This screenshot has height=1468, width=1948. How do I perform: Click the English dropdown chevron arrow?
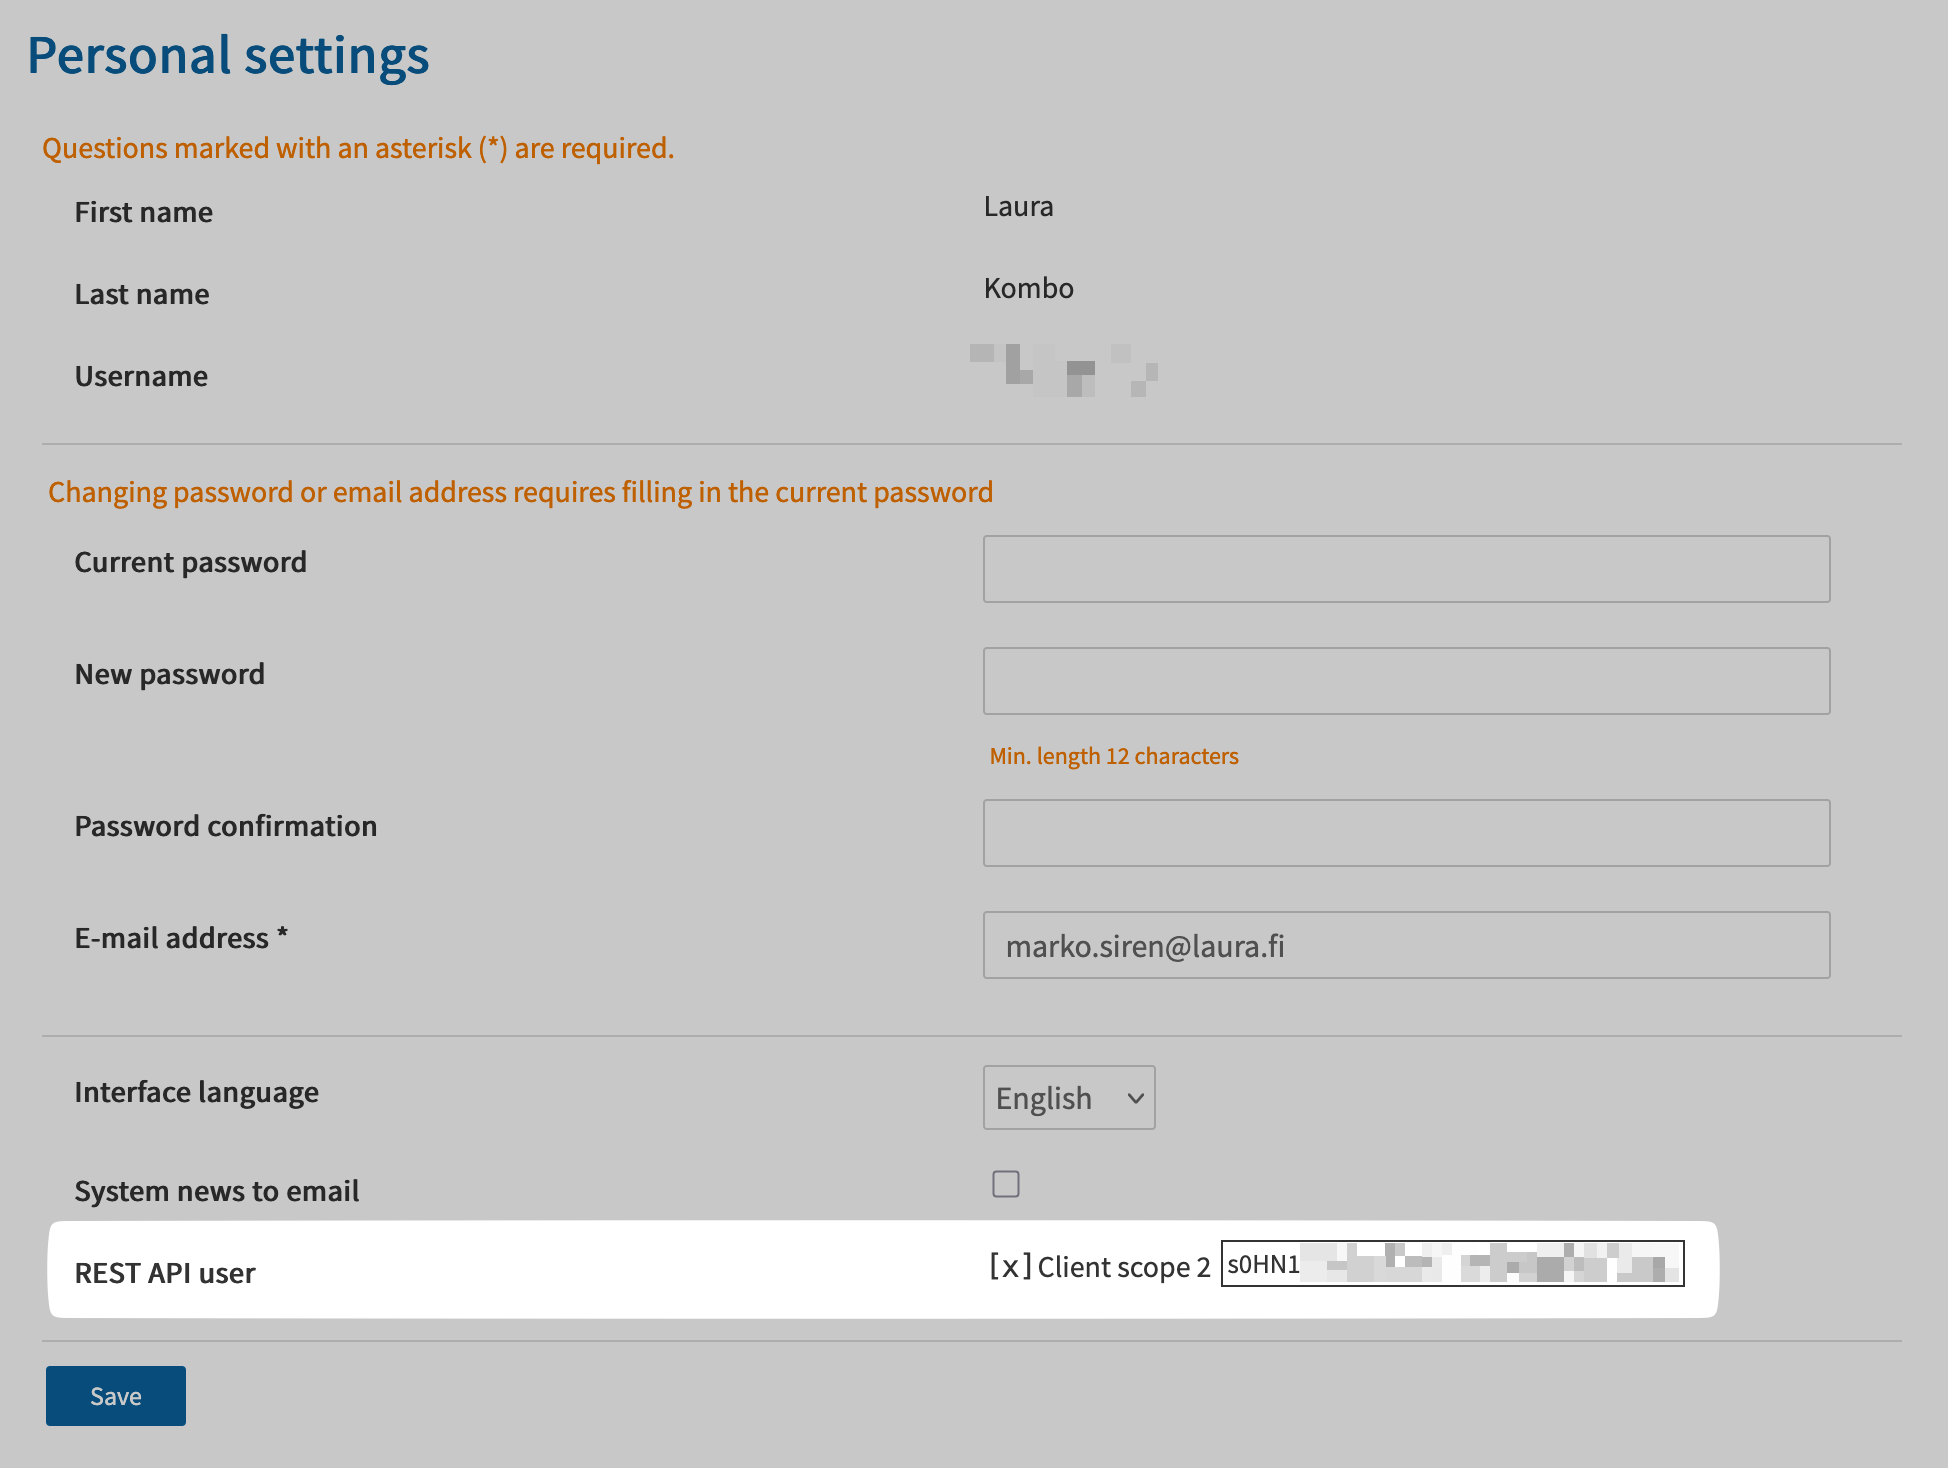point(1135,1098)
